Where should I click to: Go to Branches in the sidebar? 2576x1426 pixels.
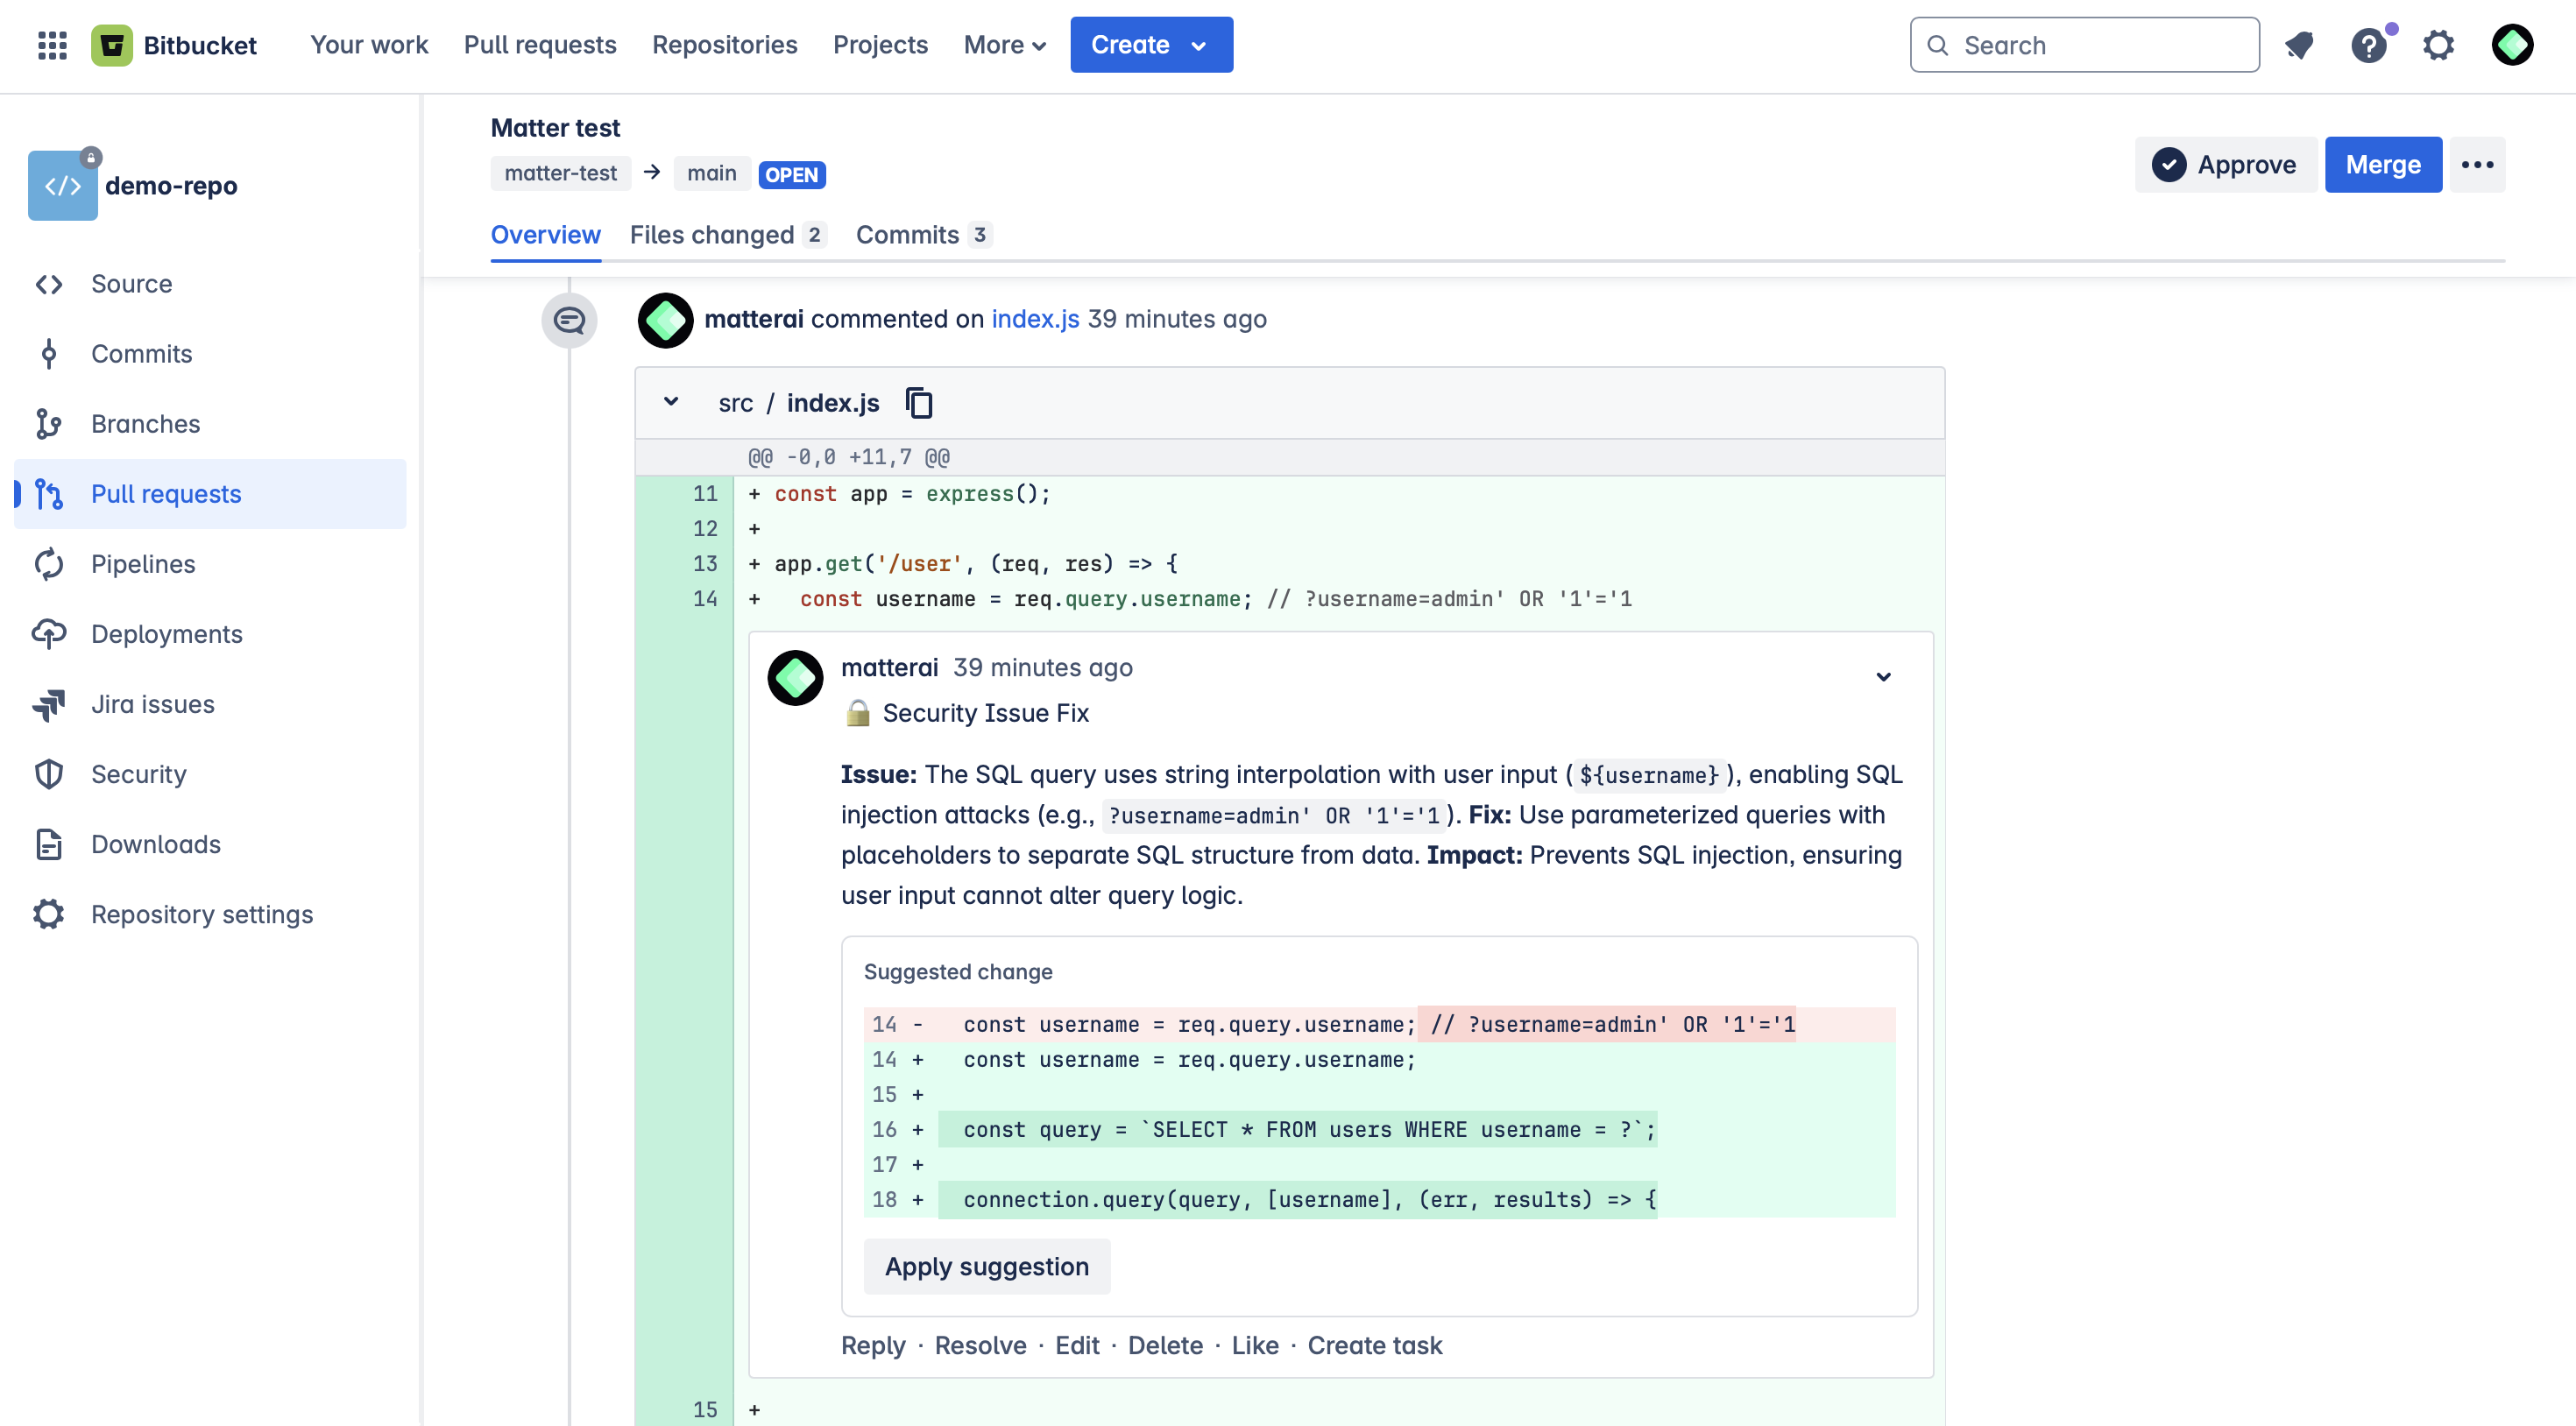(x=145, y=424)
